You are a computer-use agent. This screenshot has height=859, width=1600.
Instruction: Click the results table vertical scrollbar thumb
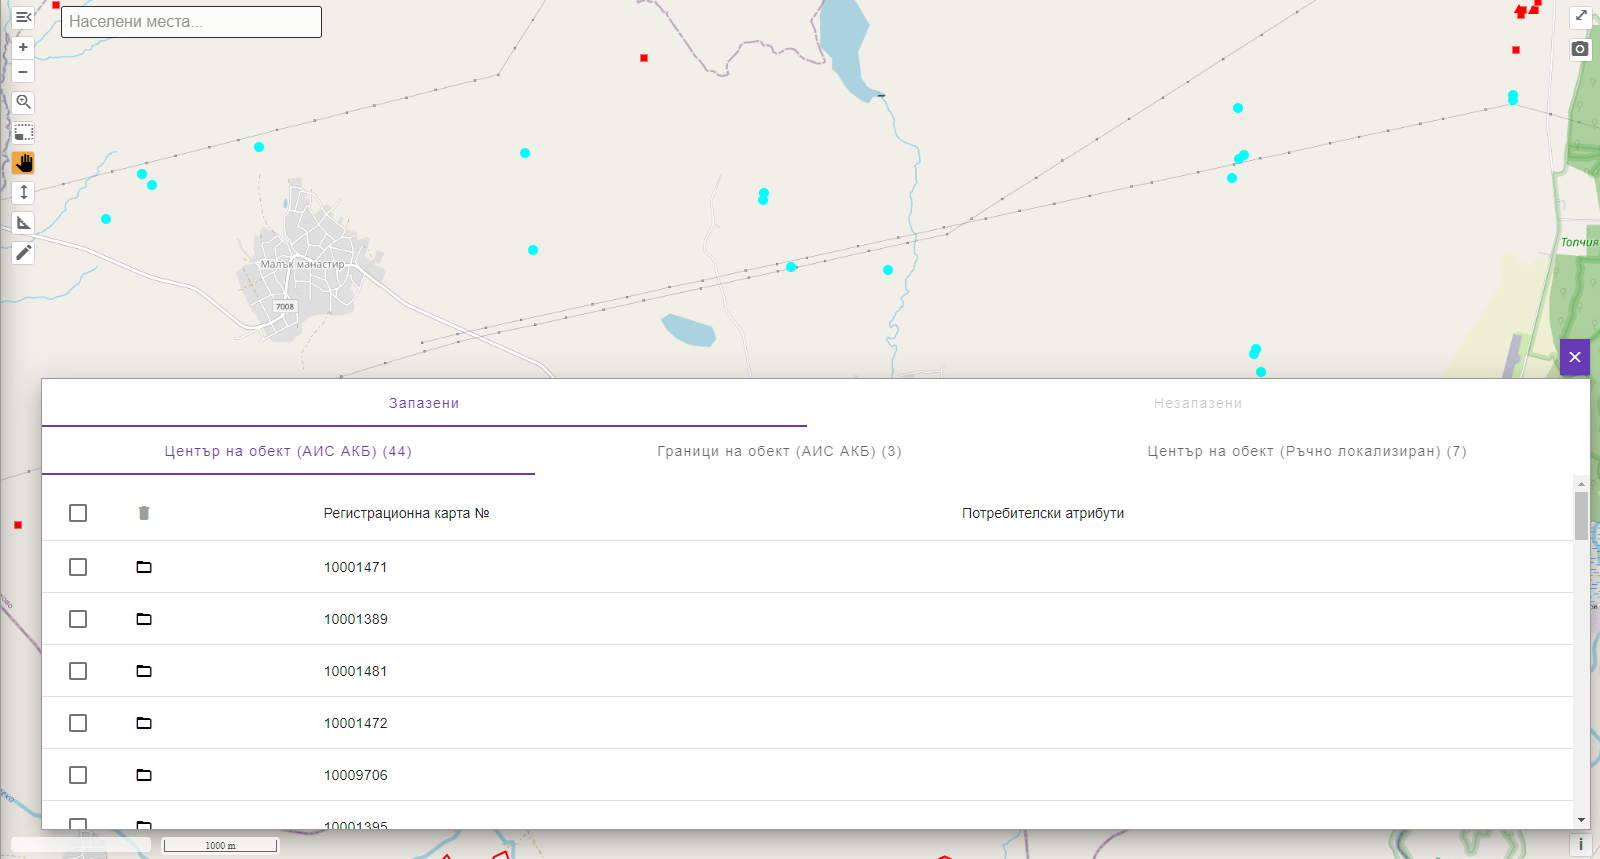1581,515
